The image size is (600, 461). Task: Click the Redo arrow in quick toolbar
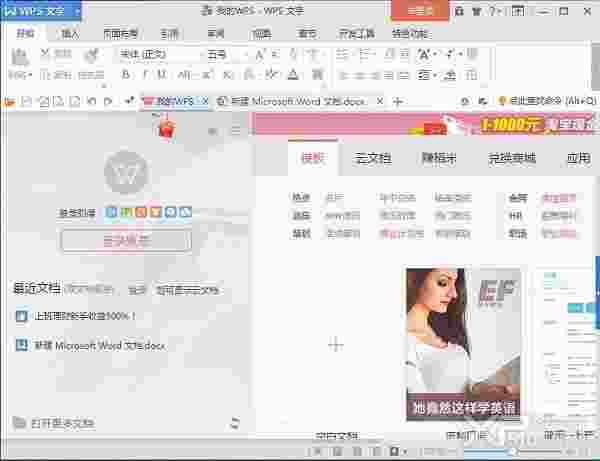[108, 101]
